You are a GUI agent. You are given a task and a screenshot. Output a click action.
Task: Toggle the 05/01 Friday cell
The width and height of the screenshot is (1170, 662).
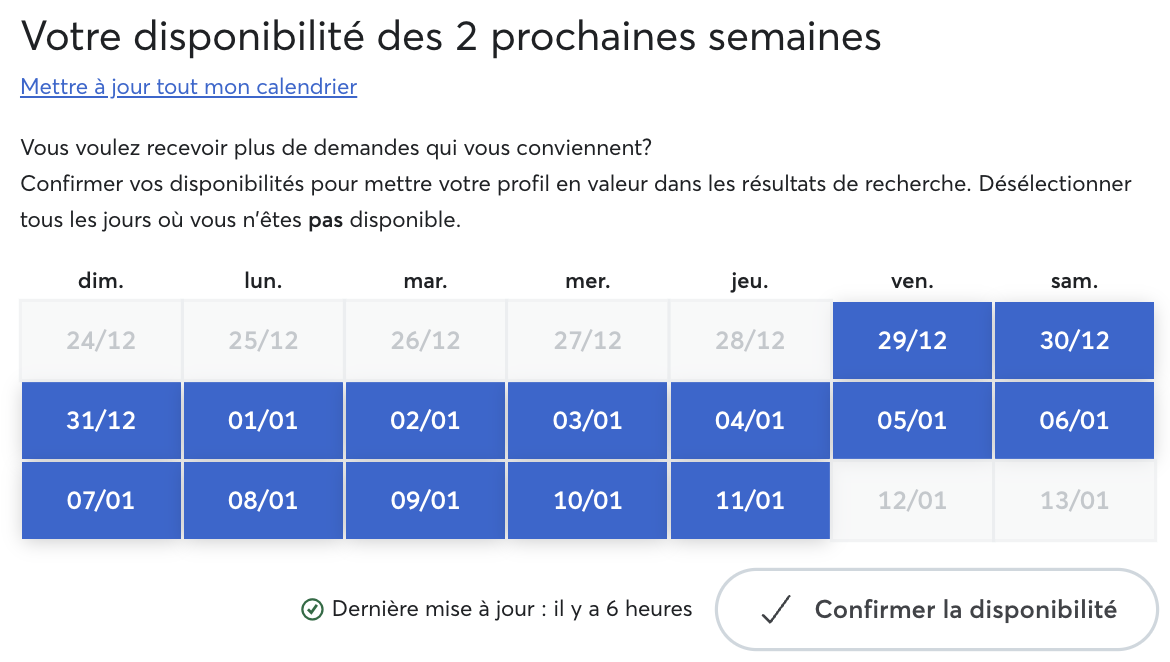pyautogui.click(x=912, y=420)
